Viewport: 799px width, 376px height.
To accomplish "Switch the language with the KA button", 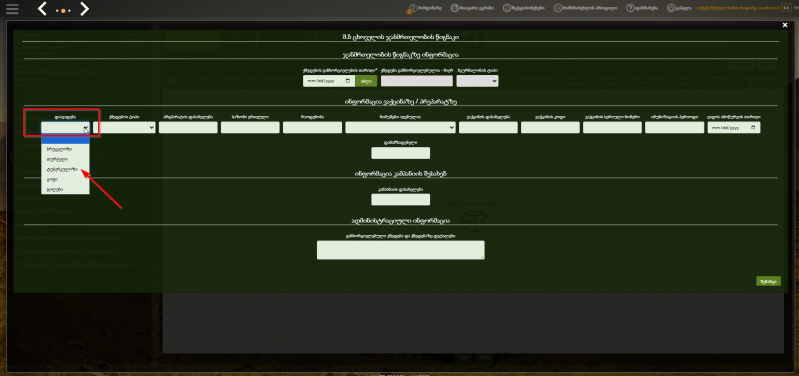I will click(x=785, y=8).
